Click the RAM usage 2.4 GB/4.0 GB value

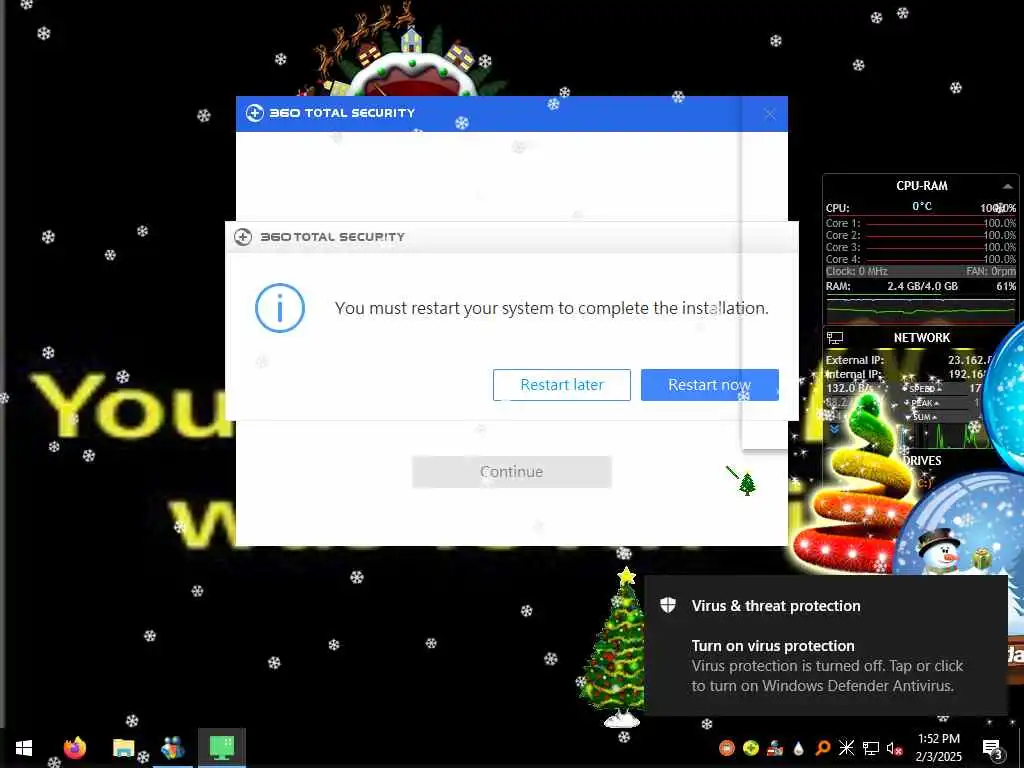[x=922, y=286]
